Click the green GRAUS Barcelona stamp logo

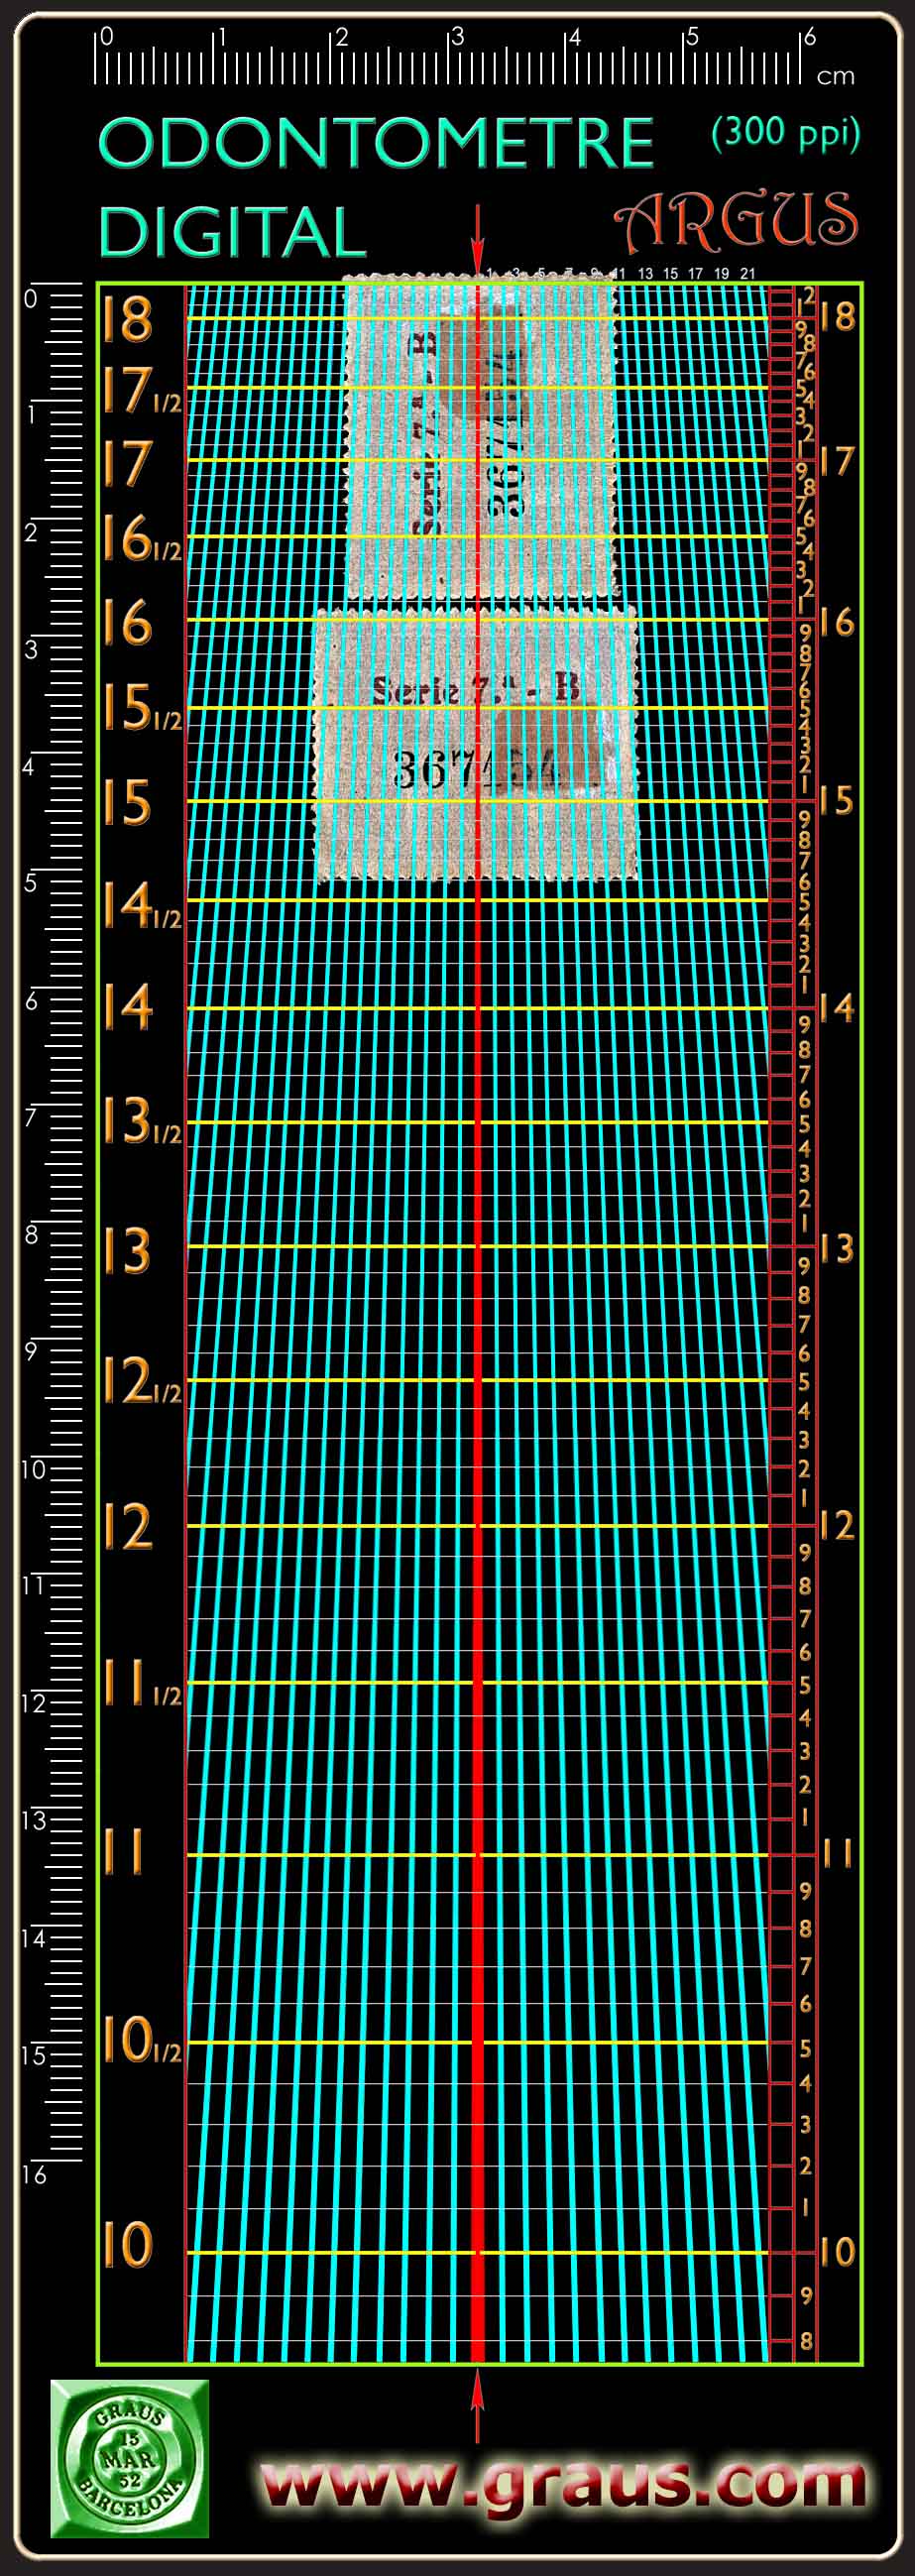coord(129,2458)
